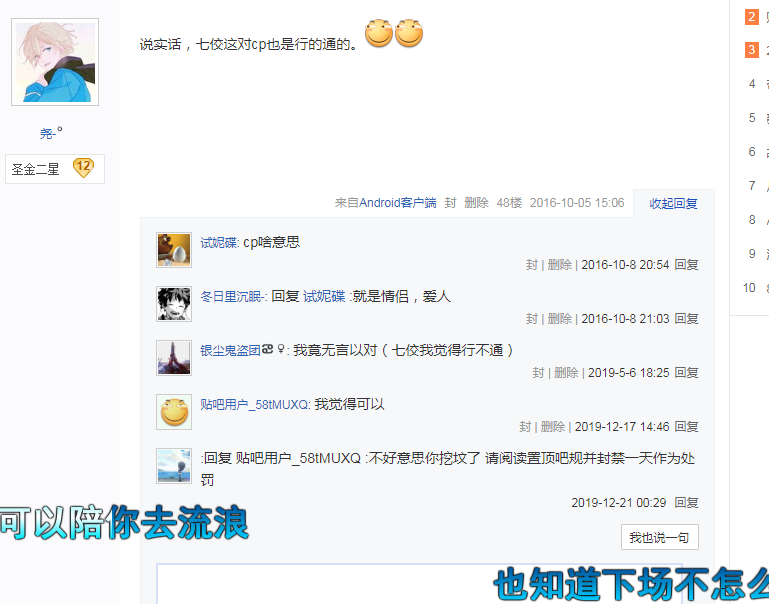Collapse replies with 收起回复
The image size is (769, 604).
(x=673, y=203)
